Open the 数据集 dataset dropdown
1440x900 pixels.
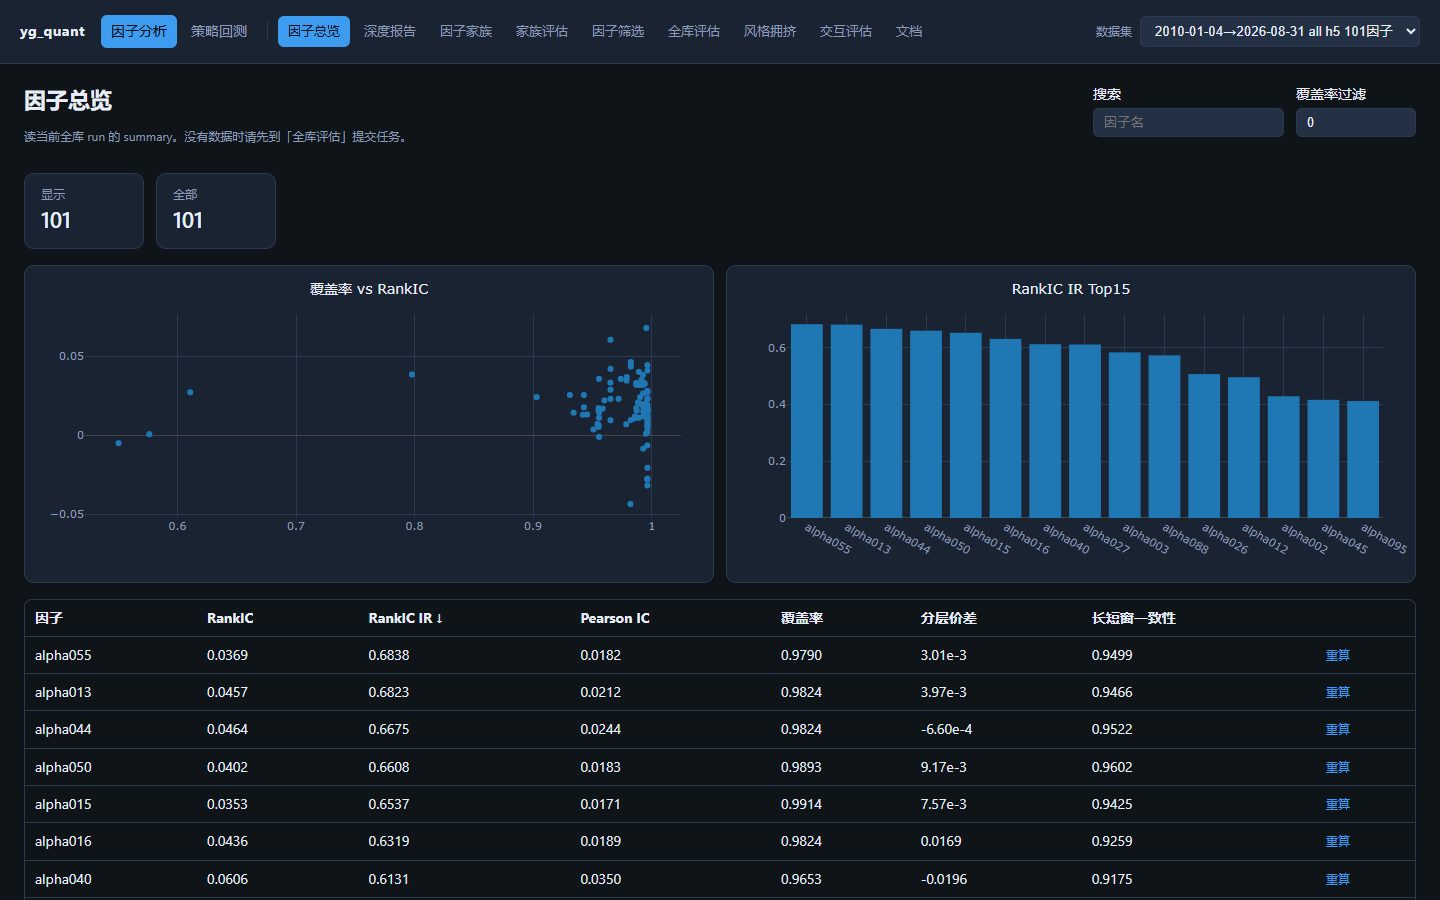(x=1279, y=31)
